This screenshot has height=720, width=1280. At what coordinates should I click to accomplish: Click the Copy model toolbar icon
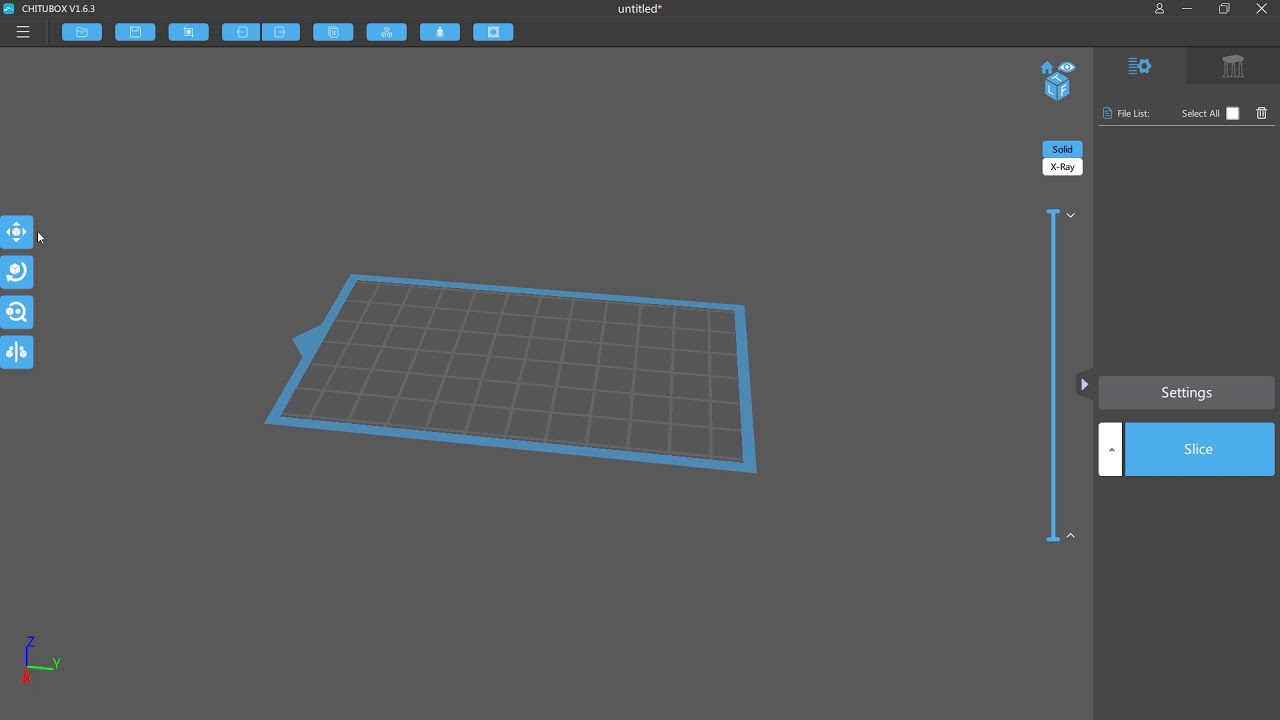click(334, 32)
